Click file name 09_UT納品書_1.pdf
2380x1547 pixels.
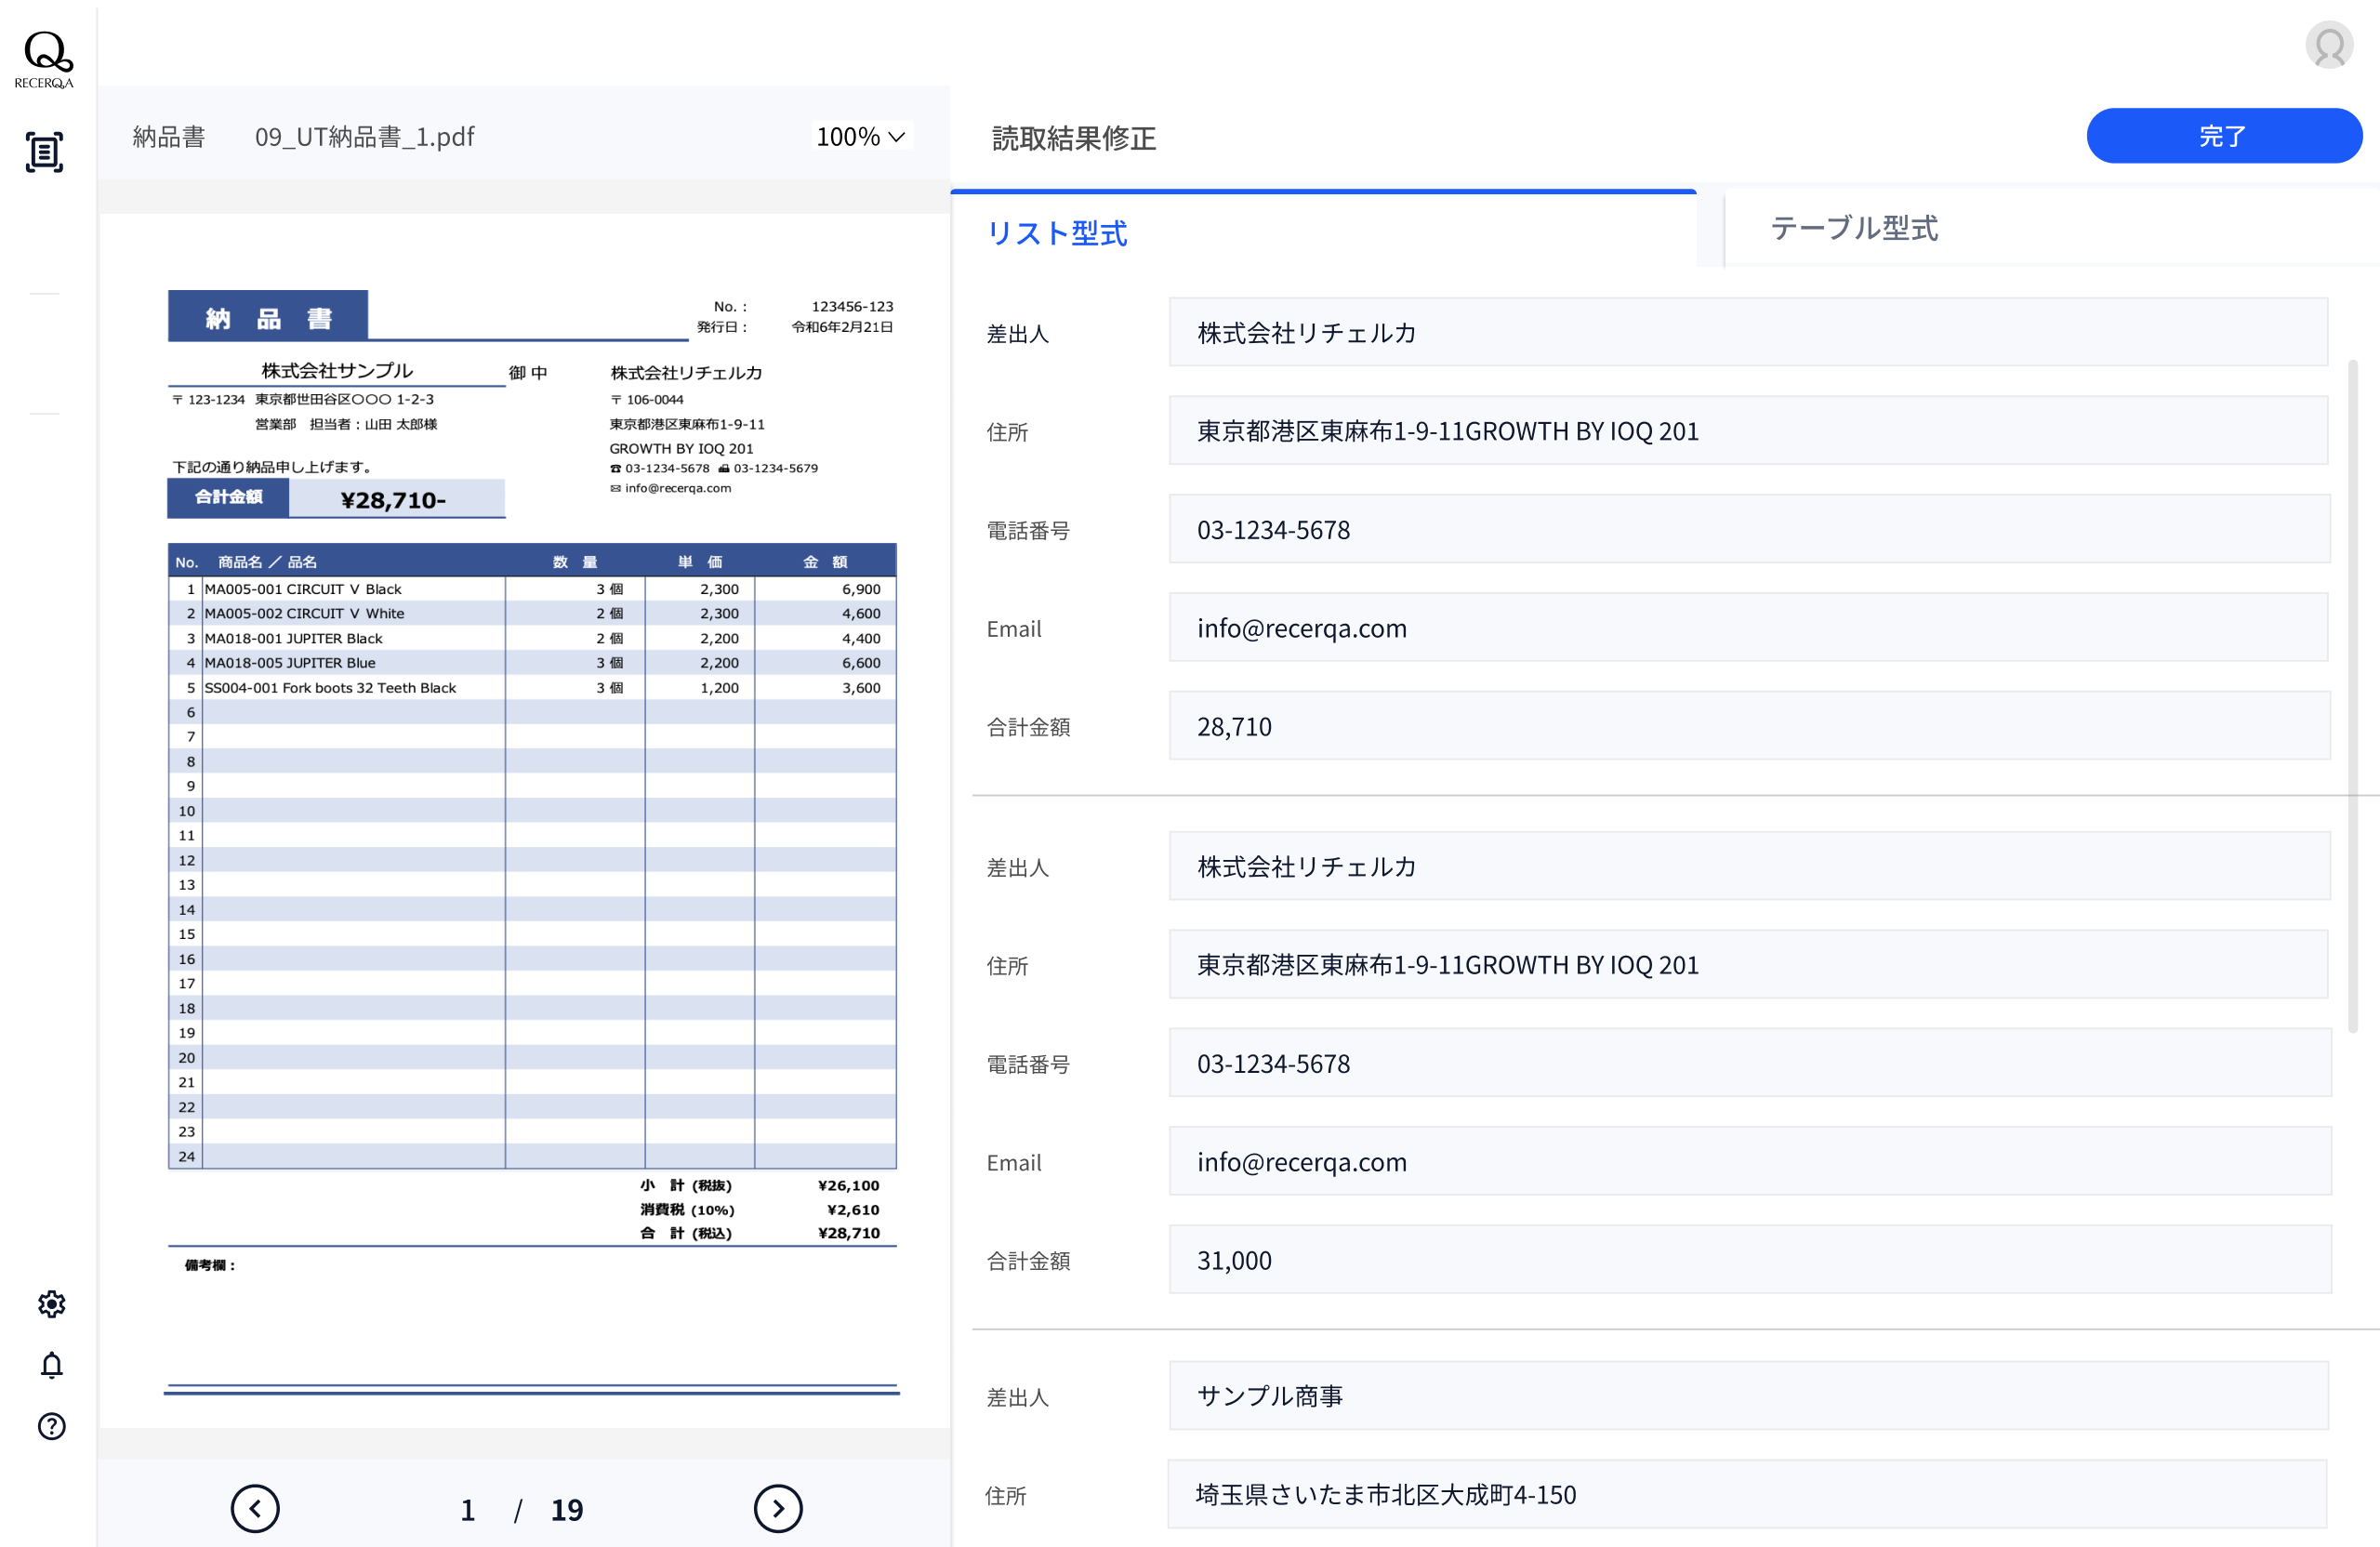pos(364,137)
